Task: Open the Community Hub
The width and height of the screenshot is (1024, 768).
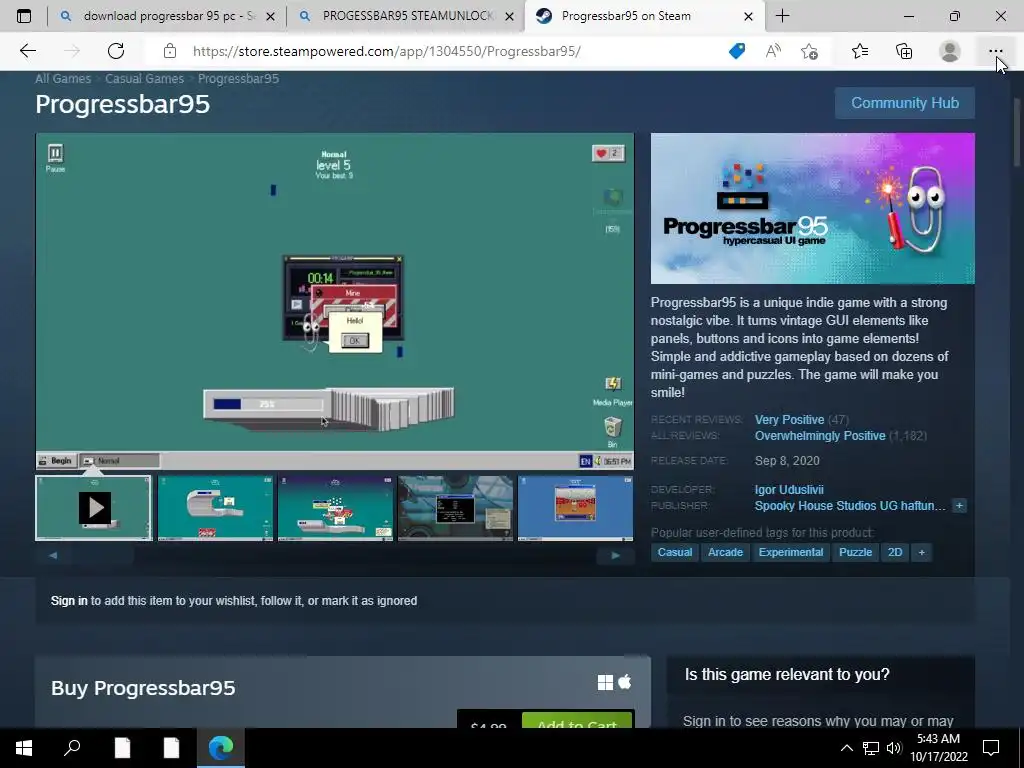Action: tap(904, 103)
